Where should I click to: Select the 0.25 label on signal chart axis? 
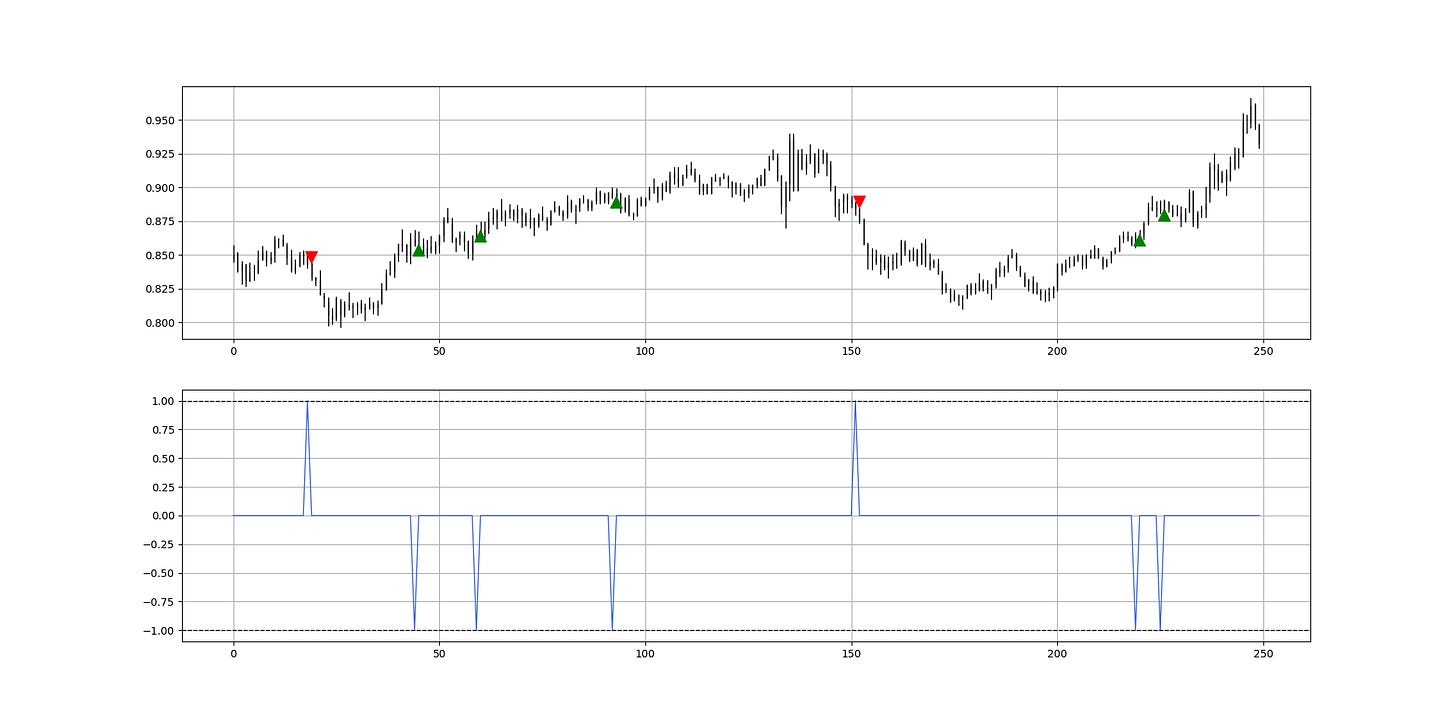point(162,487)
